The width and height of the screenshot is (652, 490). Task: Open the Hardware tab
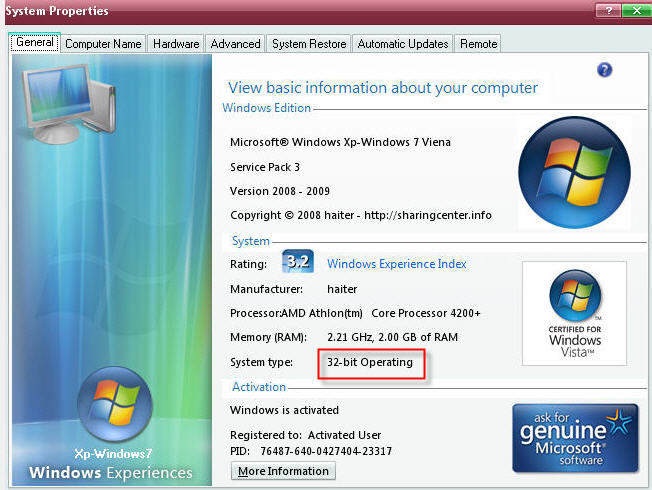(x=176, y=44)
